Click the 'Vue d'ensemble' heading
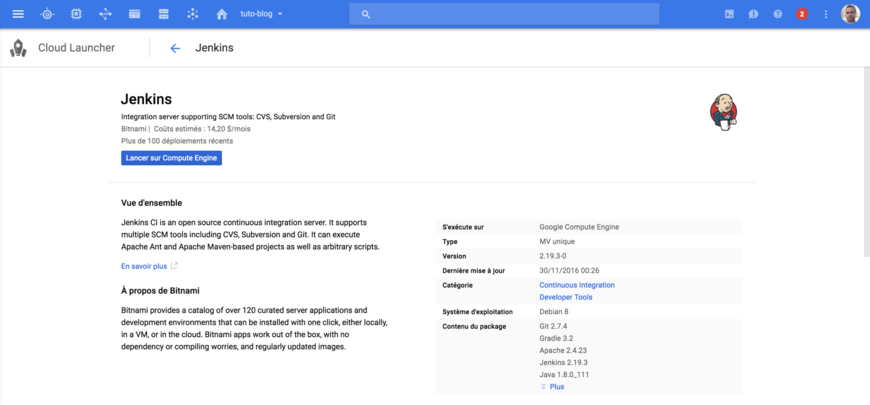Image resolution: width=870 pixels, height=405 pixels. [151, 203]
